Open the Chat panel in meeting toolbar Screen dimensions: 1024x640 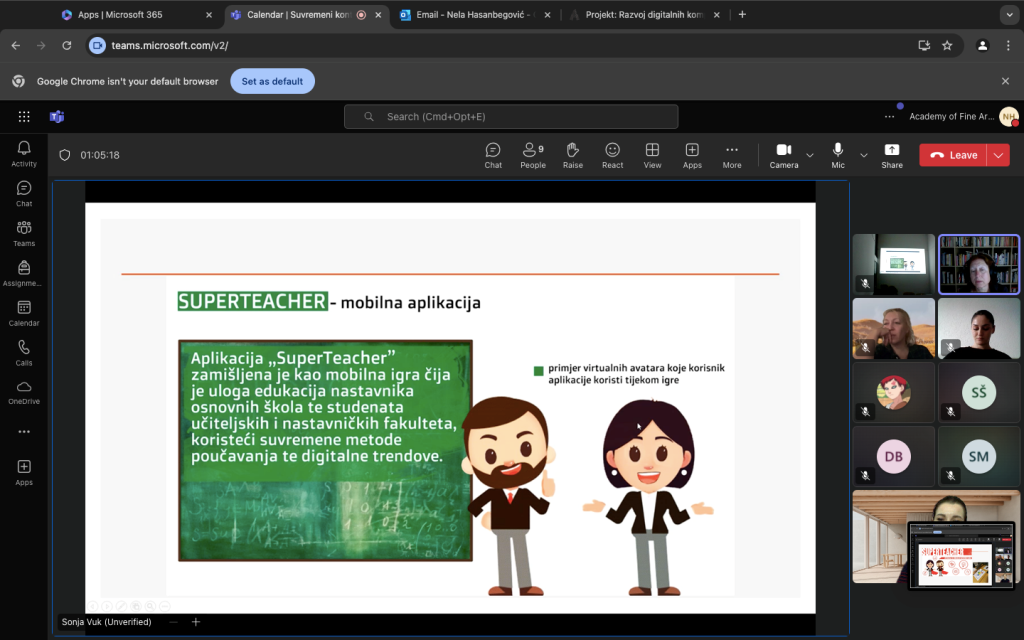click(493, 154)
